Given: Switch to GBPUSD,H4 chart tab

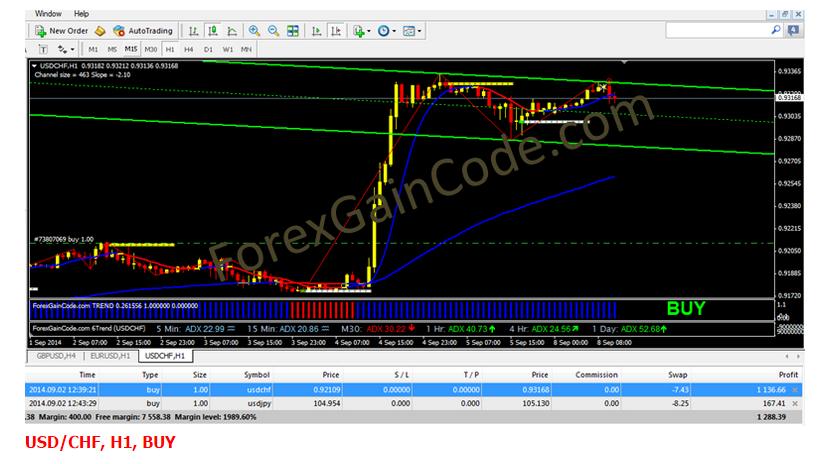Looking at the screenshot, I should (56, 356).
